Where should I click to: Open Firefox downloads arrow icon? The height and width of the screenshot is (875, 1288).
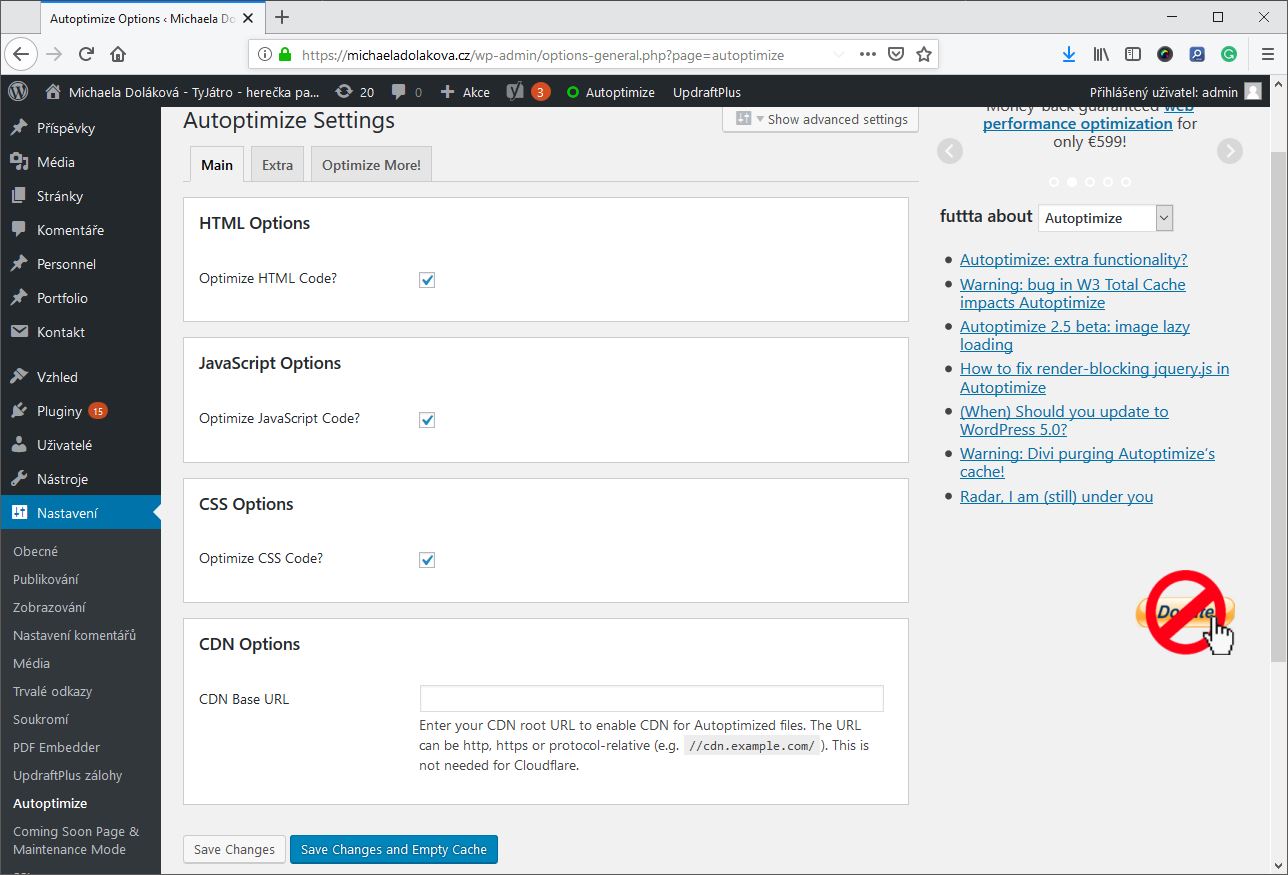(1069, 55)
